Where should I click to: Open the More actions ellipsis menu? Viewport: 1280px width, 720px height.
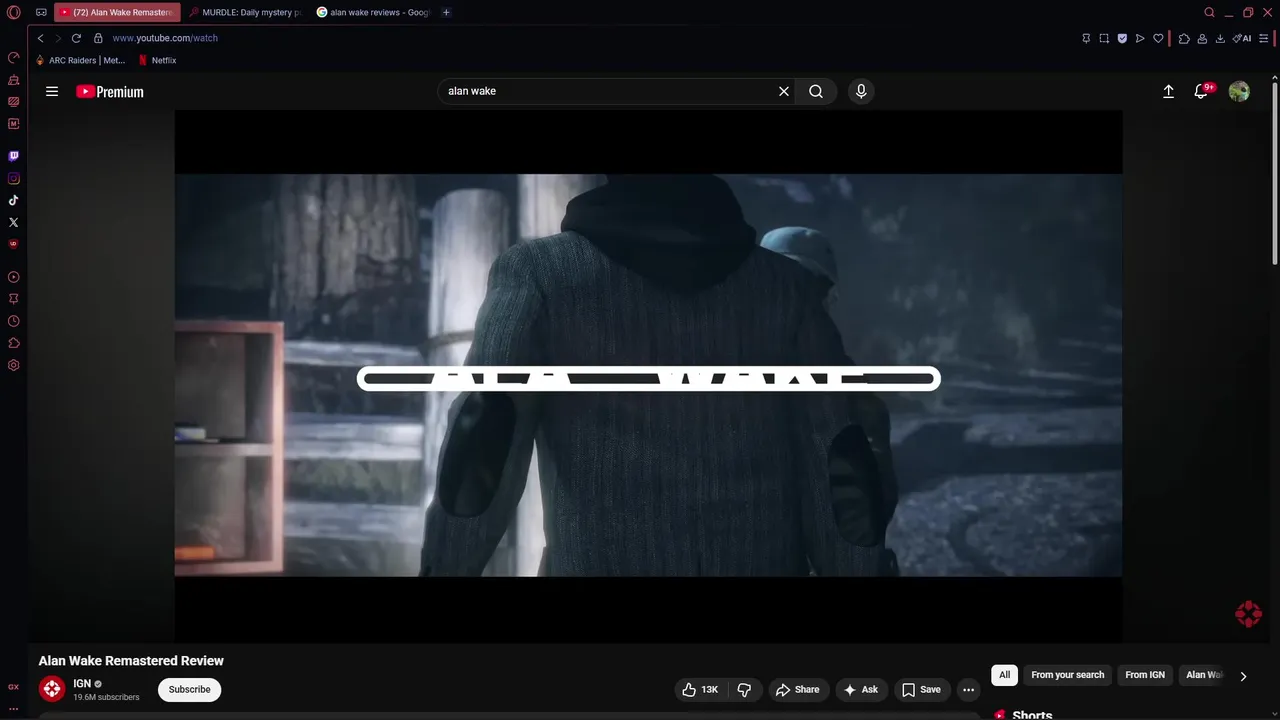(x=968, y=690)
